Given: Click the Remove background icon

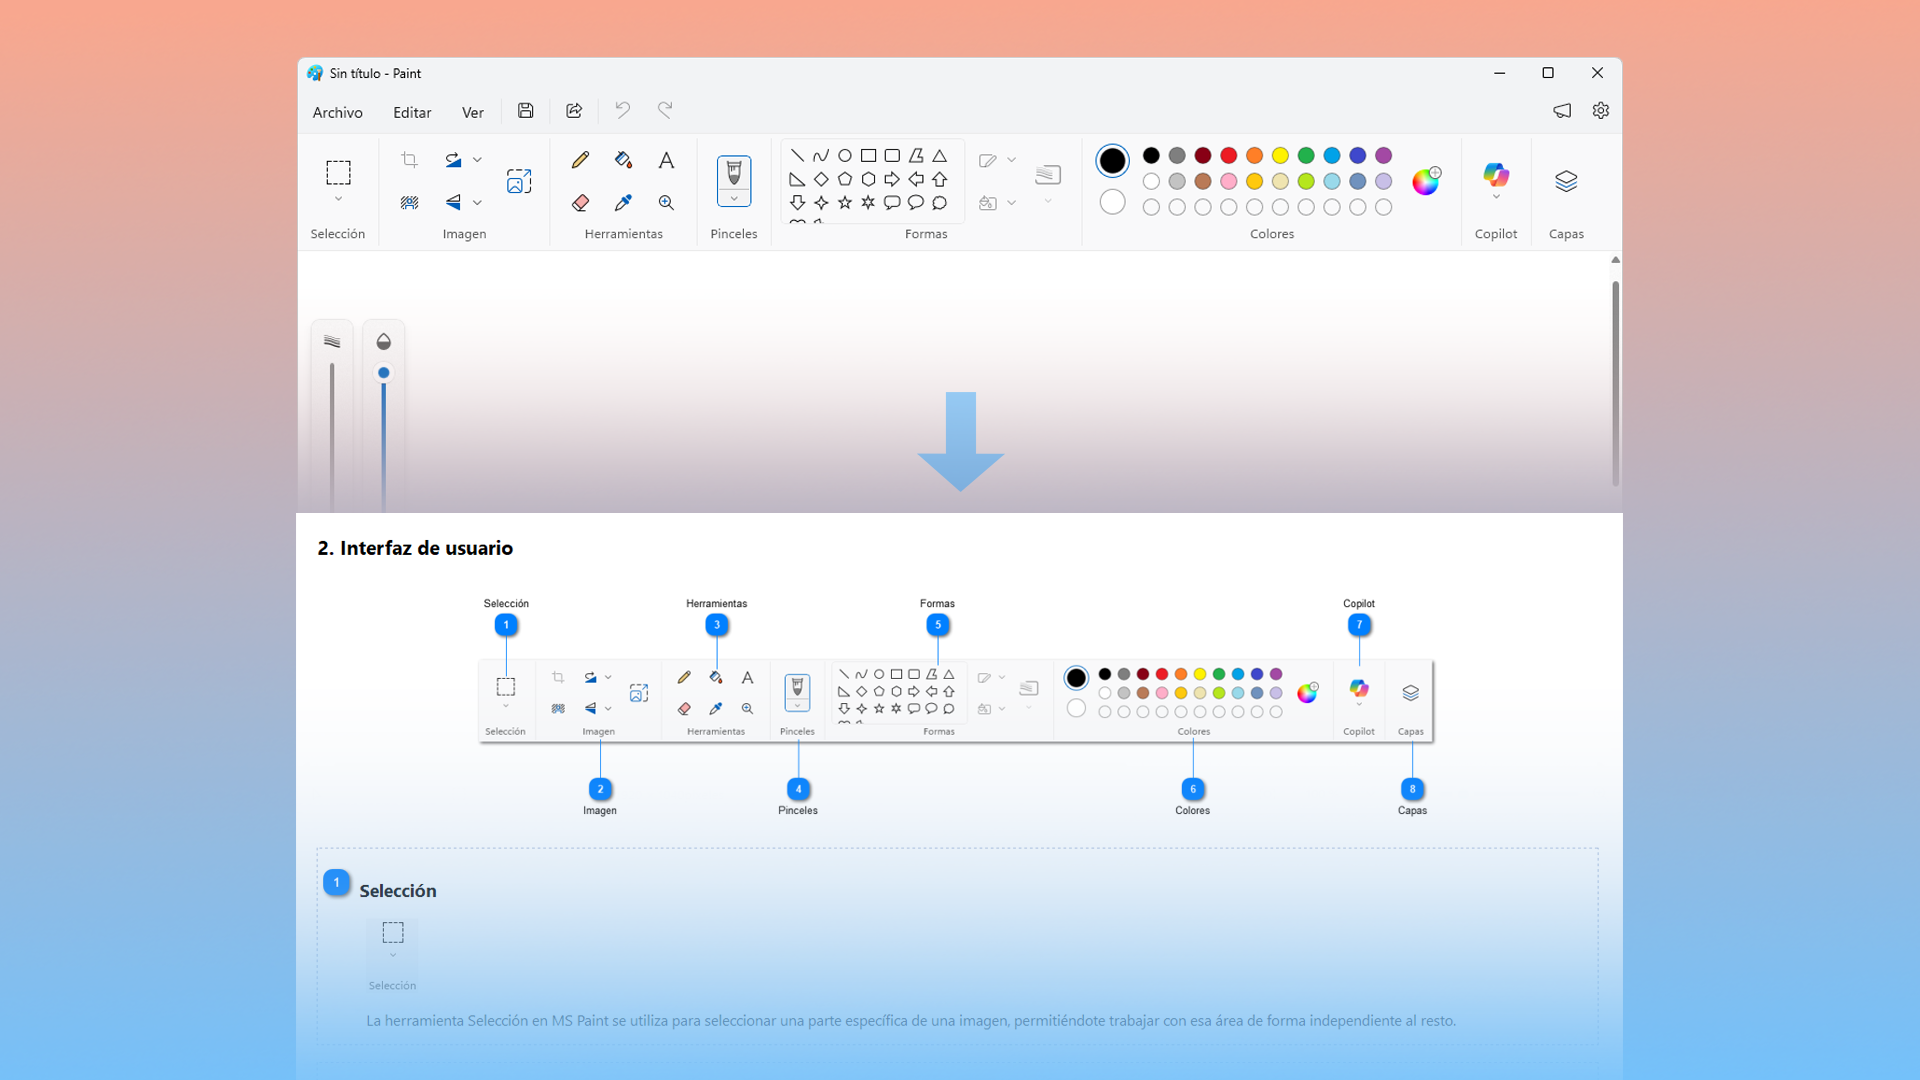Looking at the screenshot, I should pos(409,203).
